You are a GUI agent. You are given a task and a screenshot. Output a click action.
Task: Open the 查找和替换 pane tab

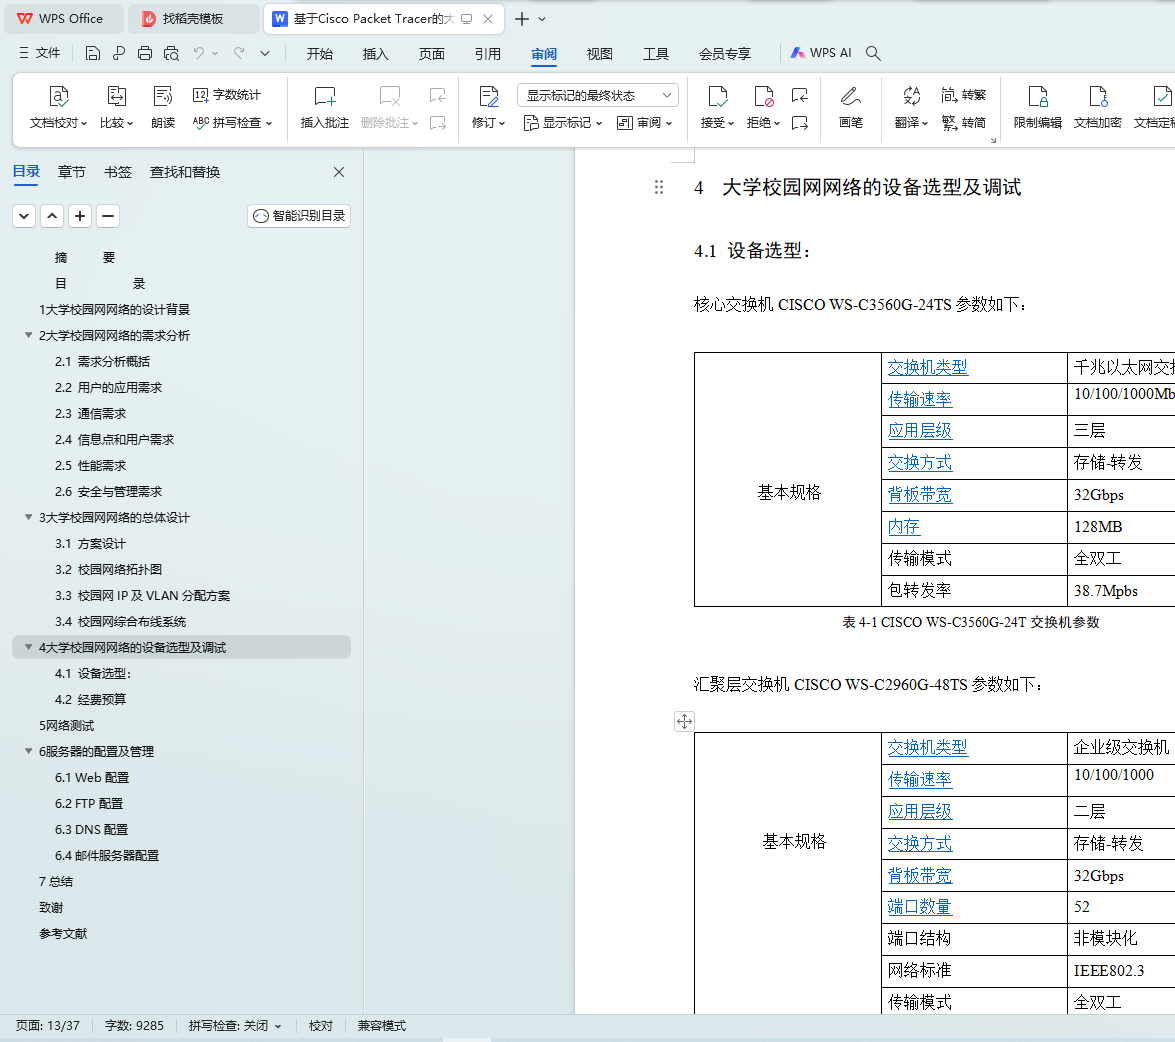(x=185, y=172)
